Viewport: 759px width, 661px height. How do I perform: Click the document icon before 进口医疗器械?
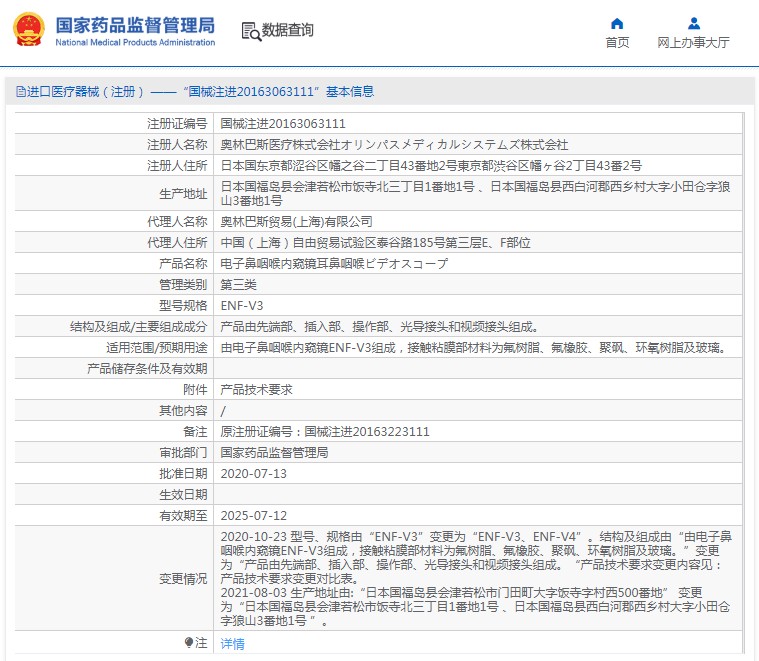point(20,91)
